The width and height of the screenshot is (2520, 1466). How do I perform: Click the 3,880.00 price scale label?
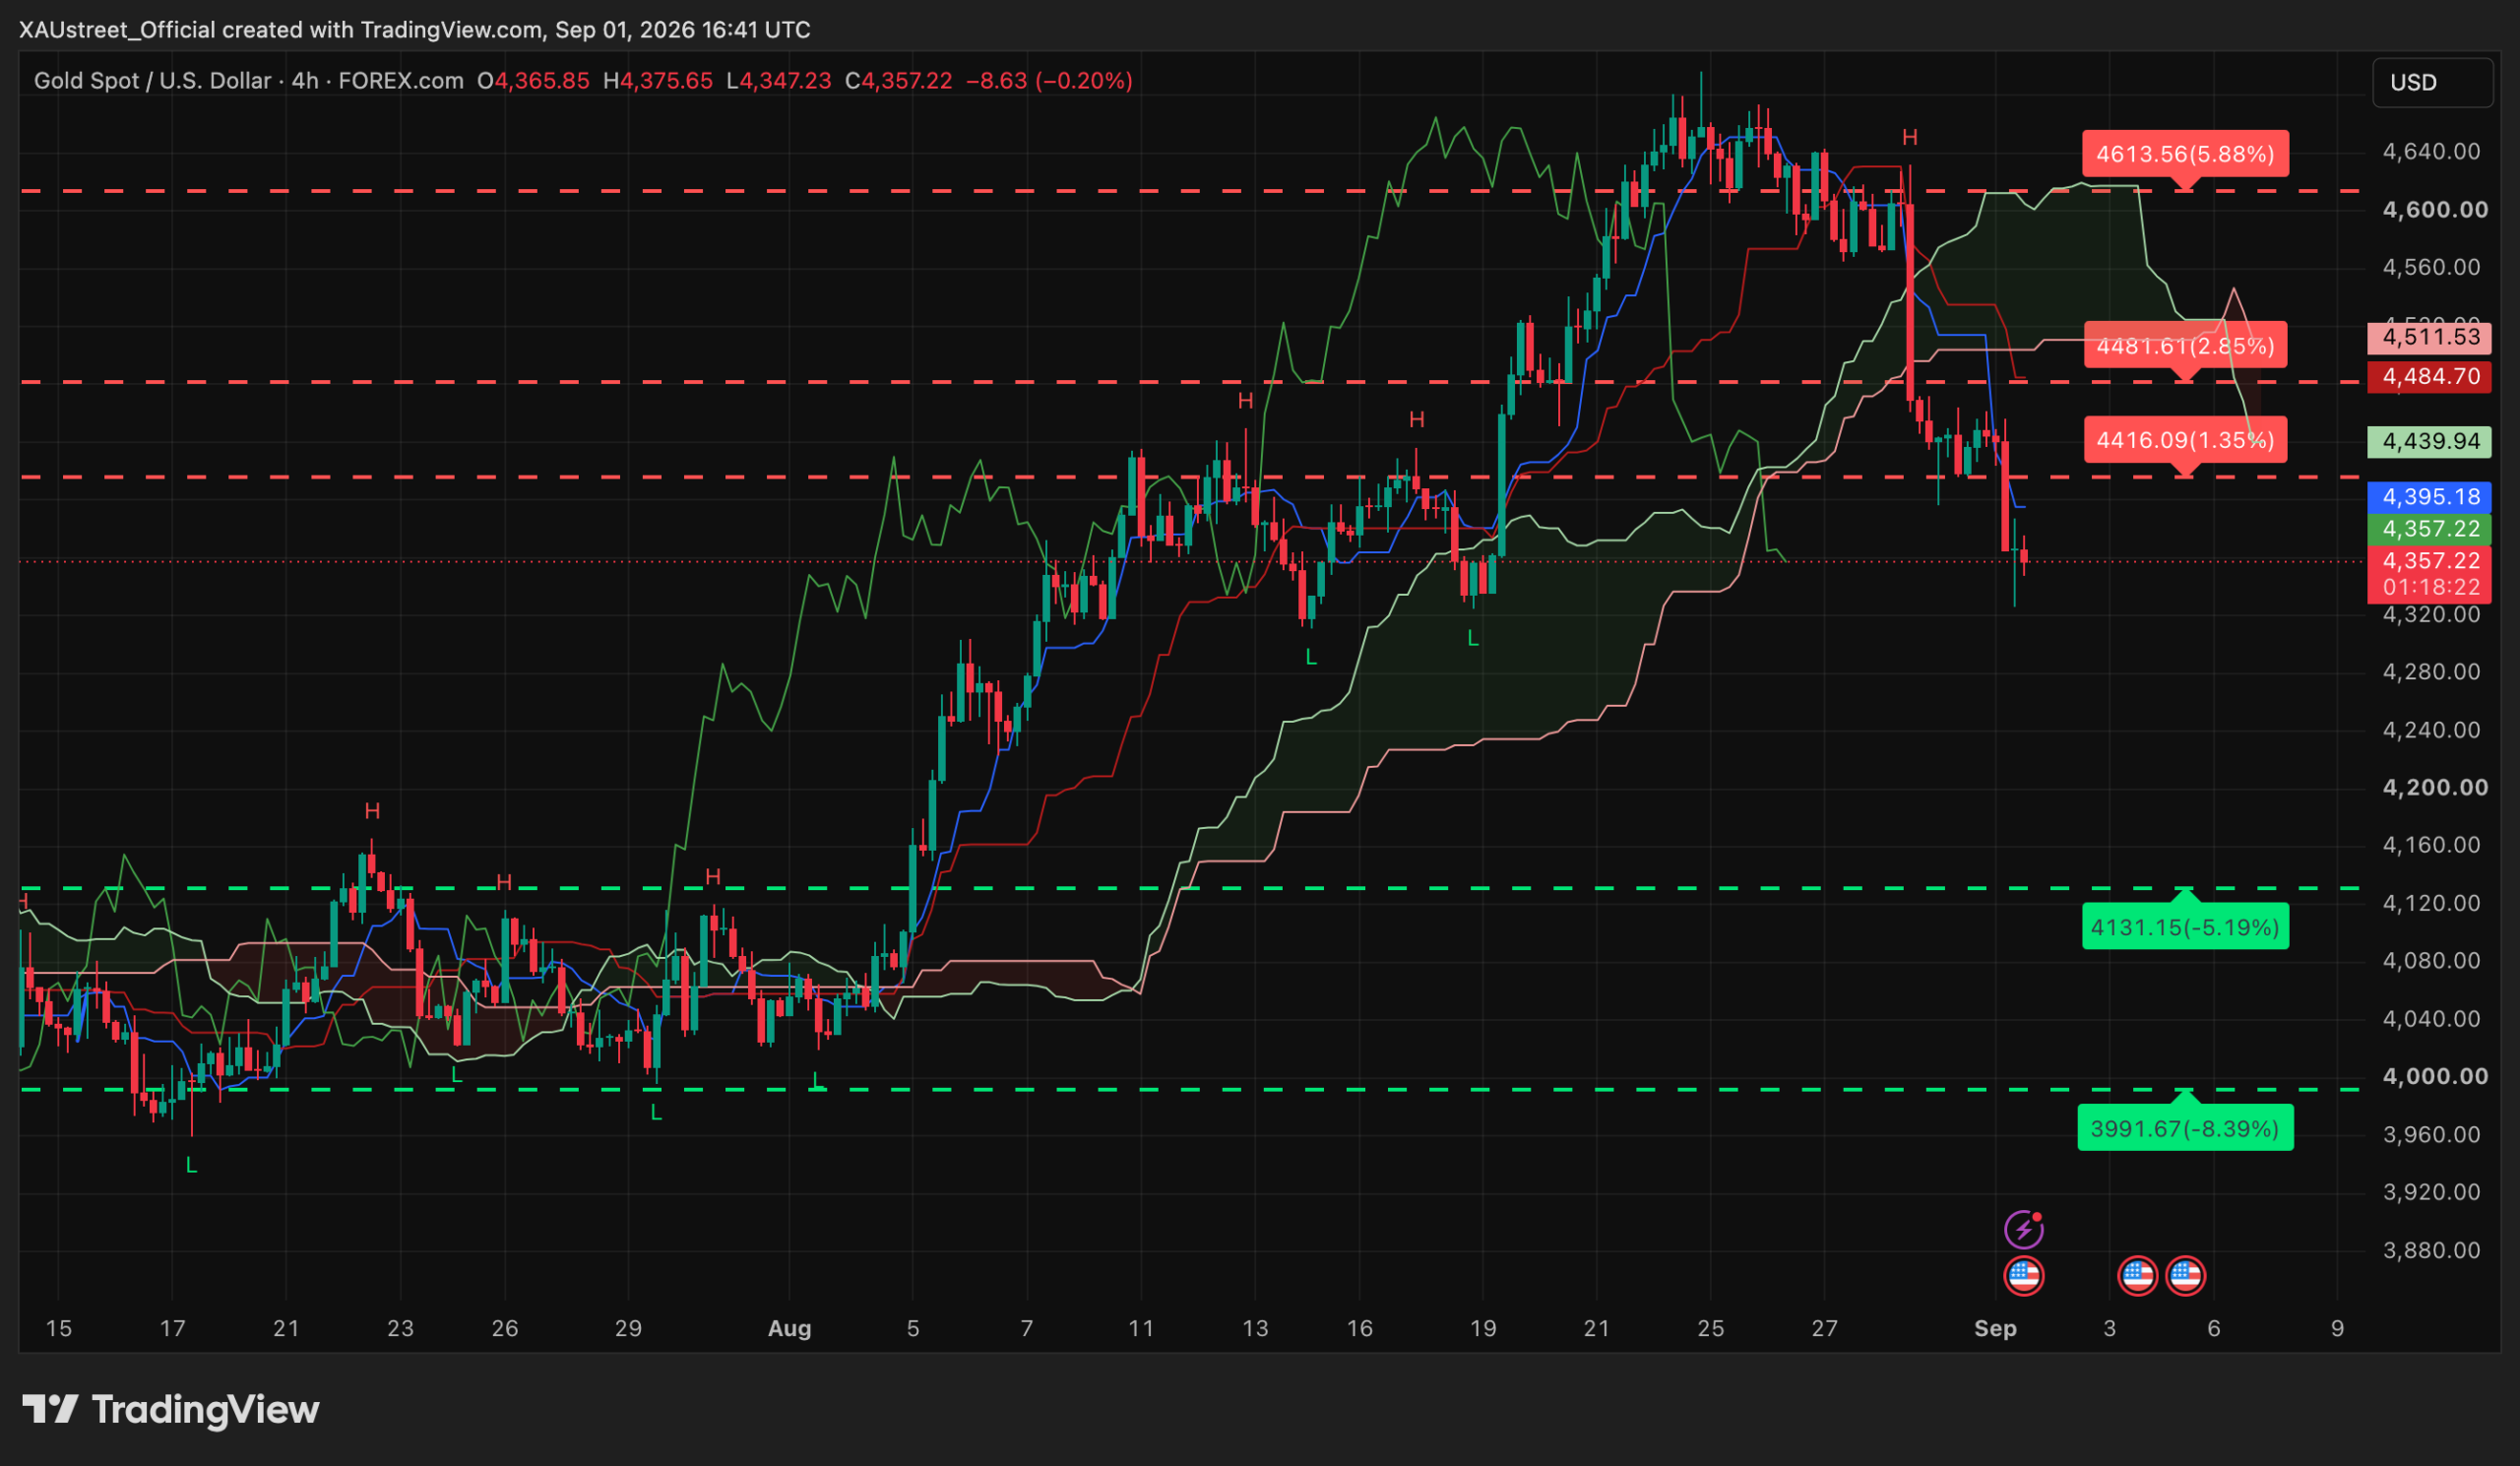point(2431,1251)
